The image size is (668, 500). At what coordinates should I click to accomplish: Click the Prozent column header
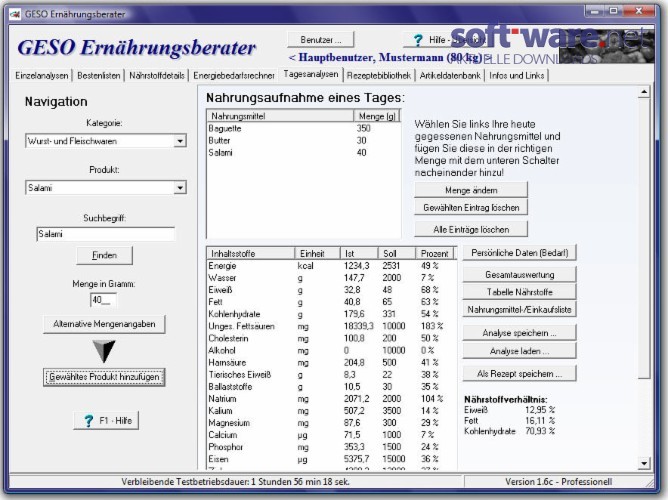click(435, 253)
